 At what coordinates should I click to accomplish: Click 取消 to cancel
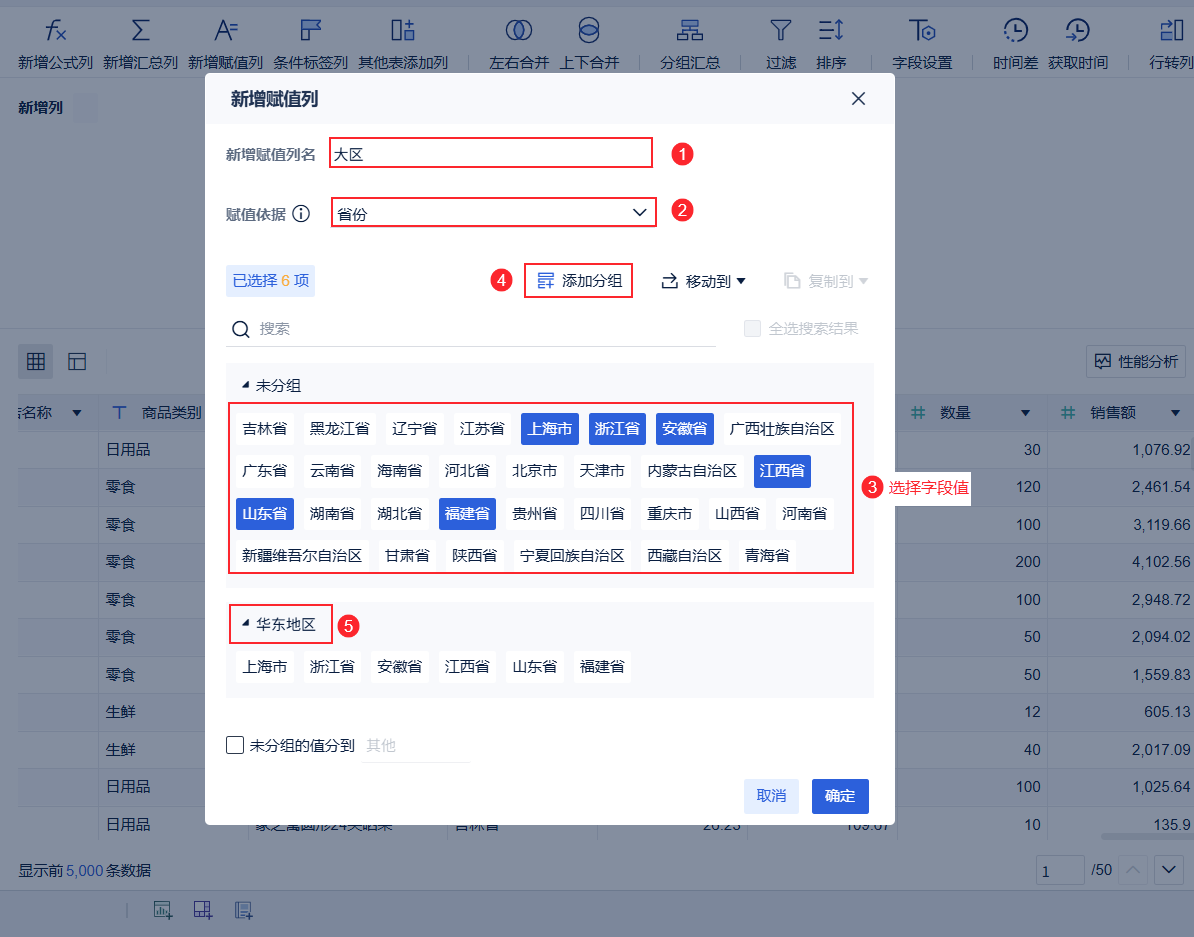tap(771, 796)
